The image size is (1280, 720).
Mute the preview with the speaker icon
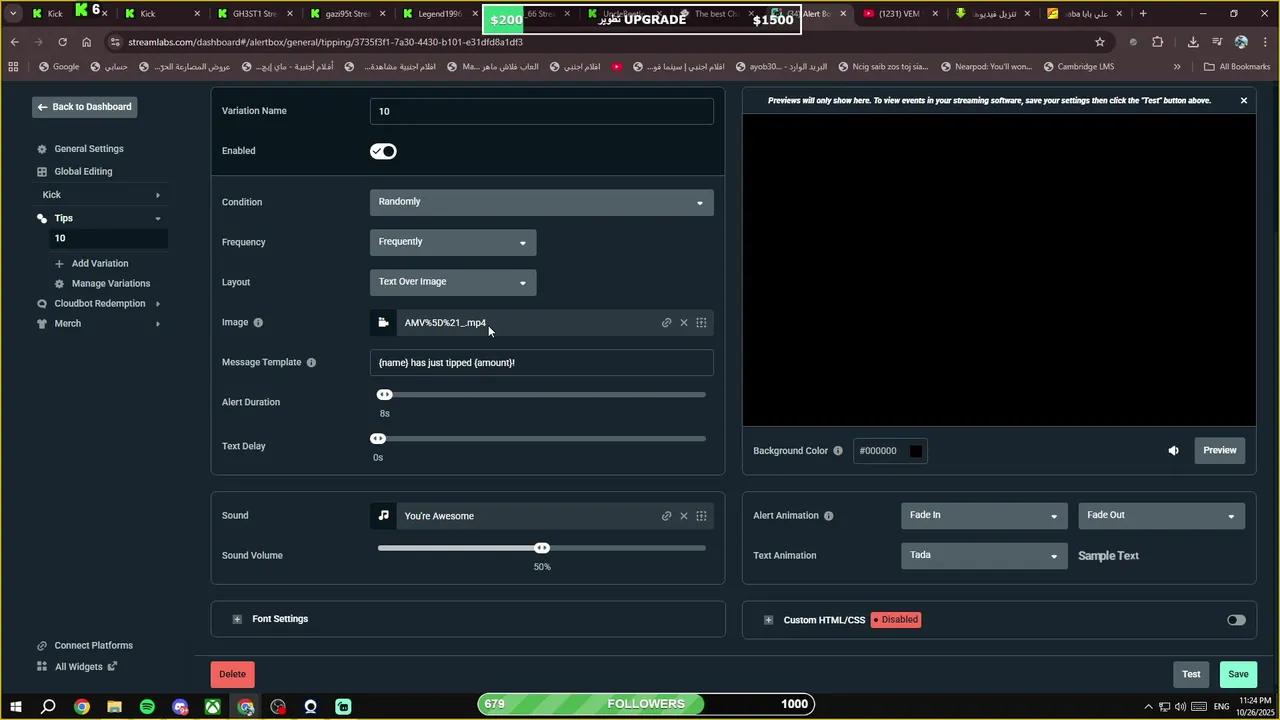pos(1173,450)
